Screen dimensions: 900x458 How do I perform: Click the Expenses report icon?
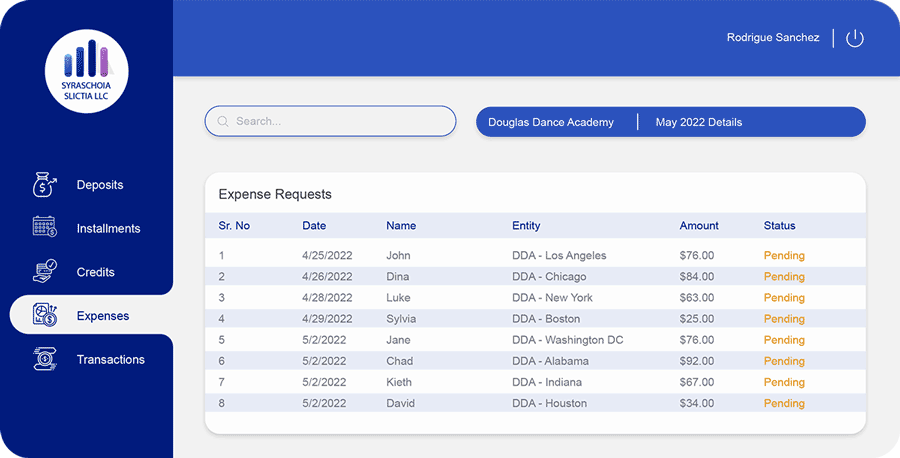(x=45, y=315)
